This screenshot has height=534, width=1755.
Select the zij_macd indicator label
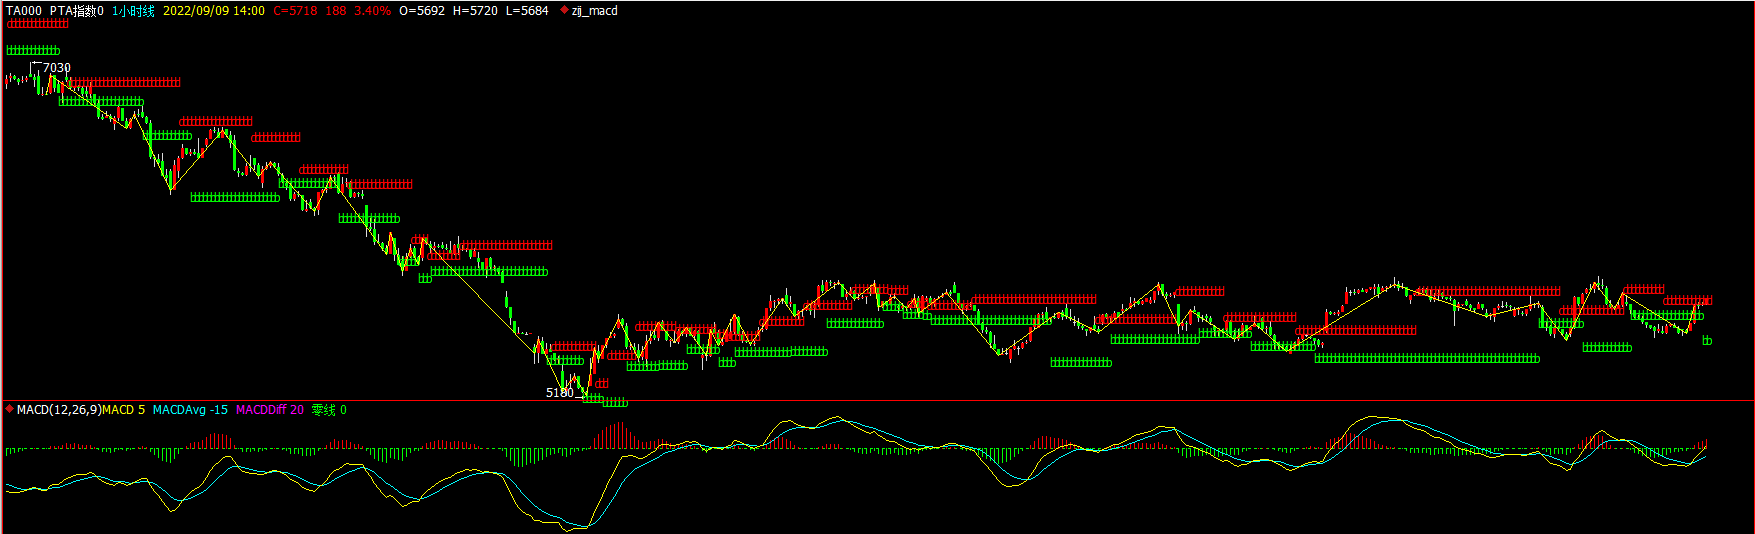coord(594,11)
